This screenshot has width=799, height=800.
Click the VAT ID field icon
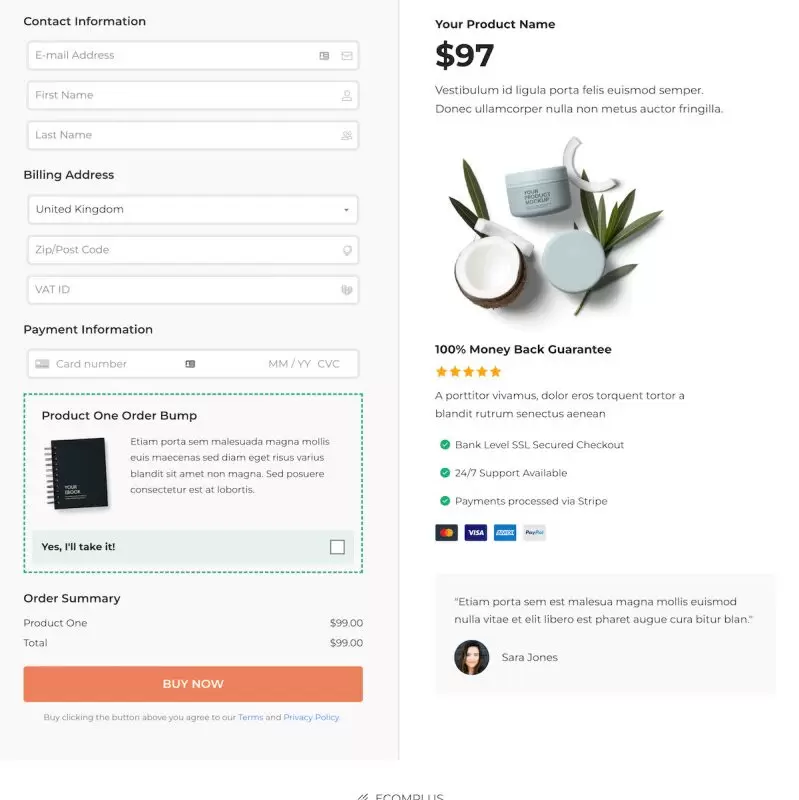coord(346,290)
